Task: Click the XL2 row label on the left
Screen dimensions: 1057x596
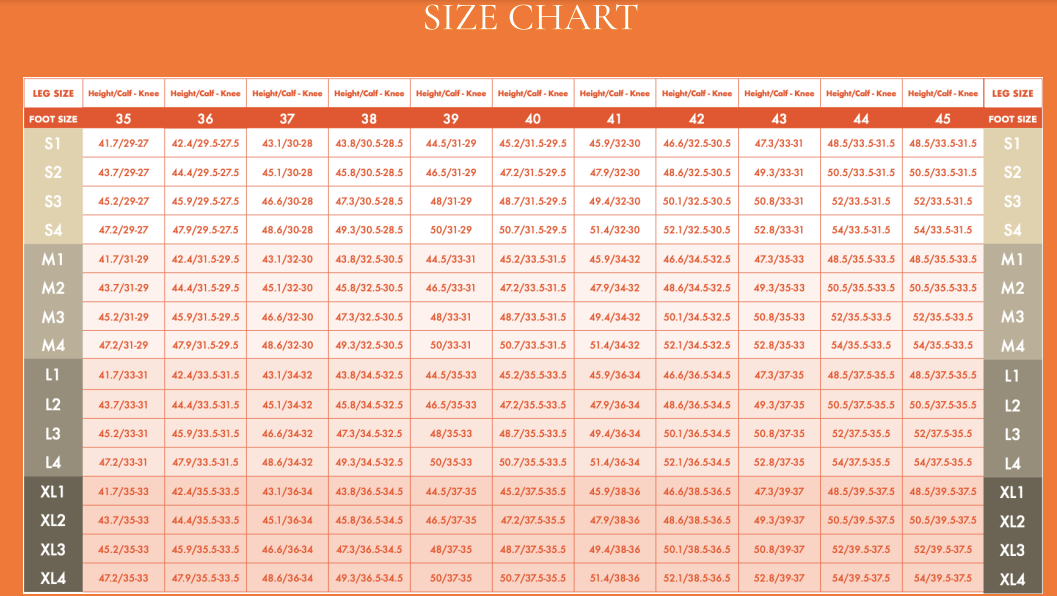Action: pyautogui.click(x=53, y=521)
